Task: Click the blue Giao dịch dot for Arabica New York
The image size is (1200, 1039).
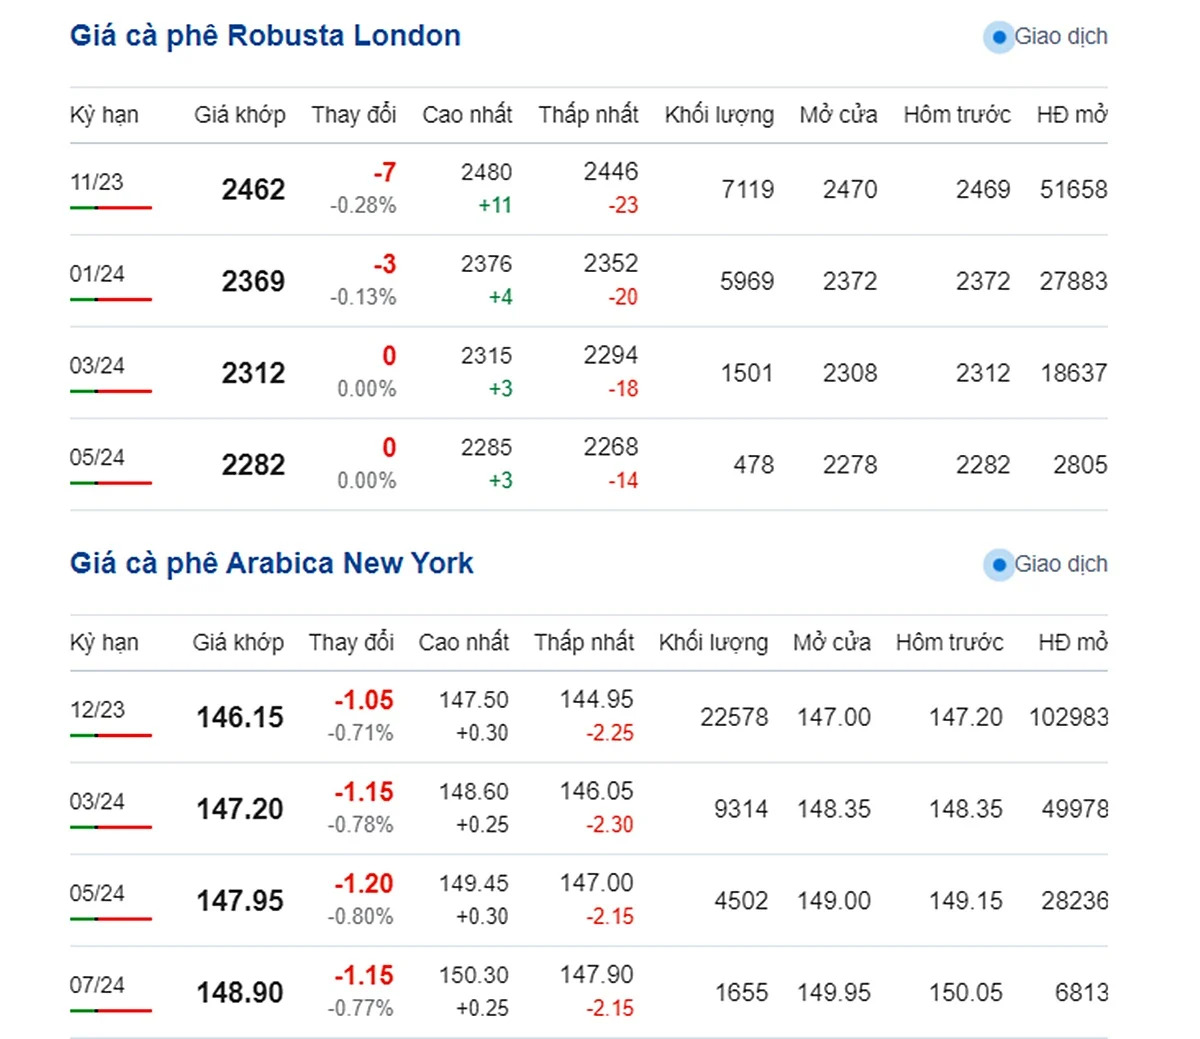Action: tap(998, 565)
